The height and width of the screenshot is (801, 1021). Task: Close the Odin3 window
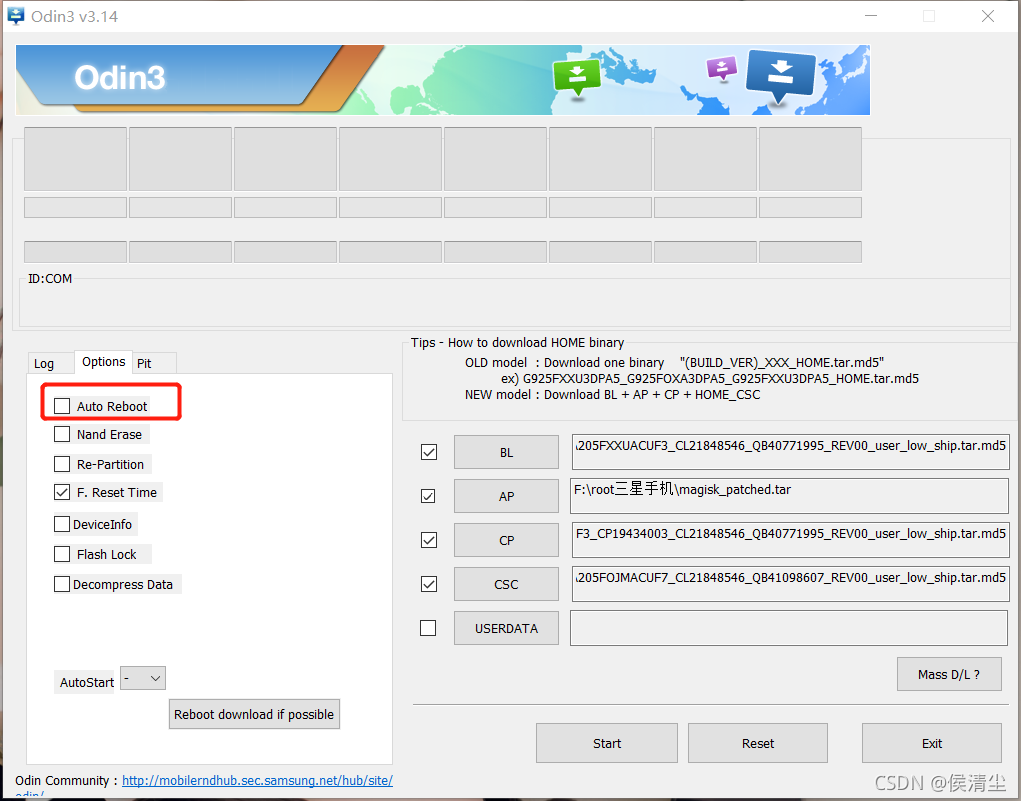[x=988, y=16]
